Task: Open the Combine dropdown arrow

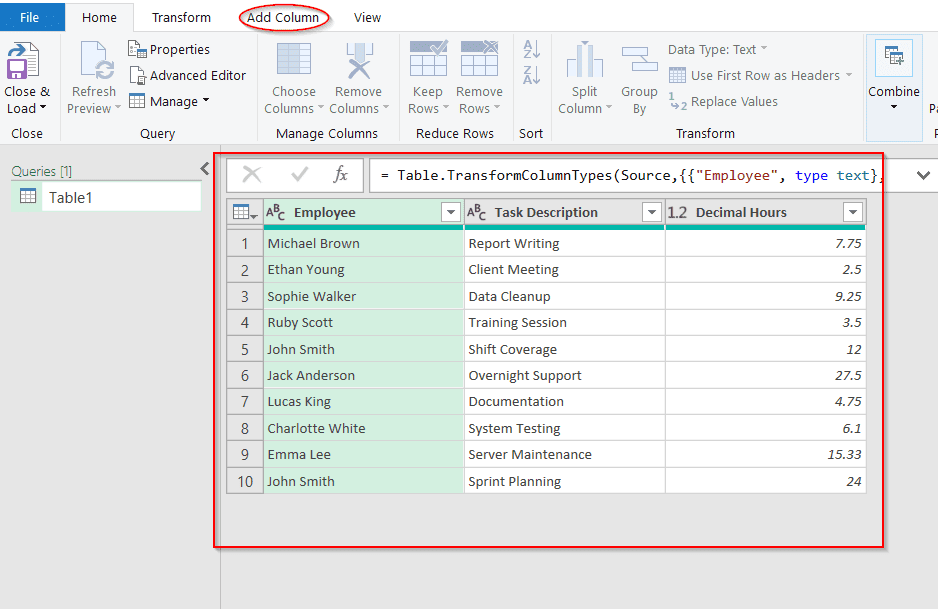Action: point(894,107)
